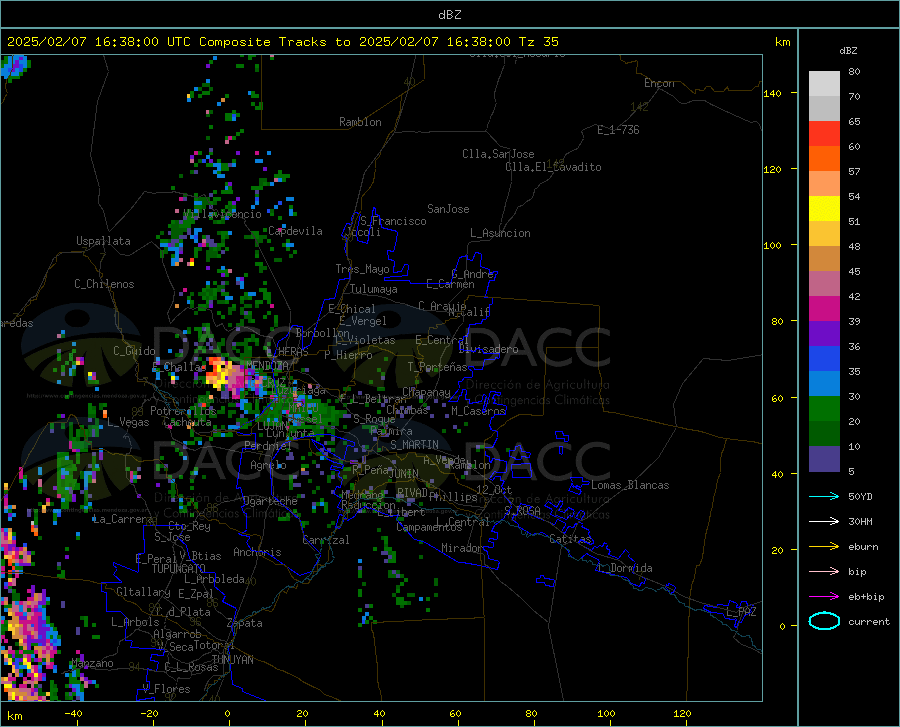Click the 60-65 dBZ red color swatch
The height and width of the screenshot is (727, 900).
tap(824, 134)
